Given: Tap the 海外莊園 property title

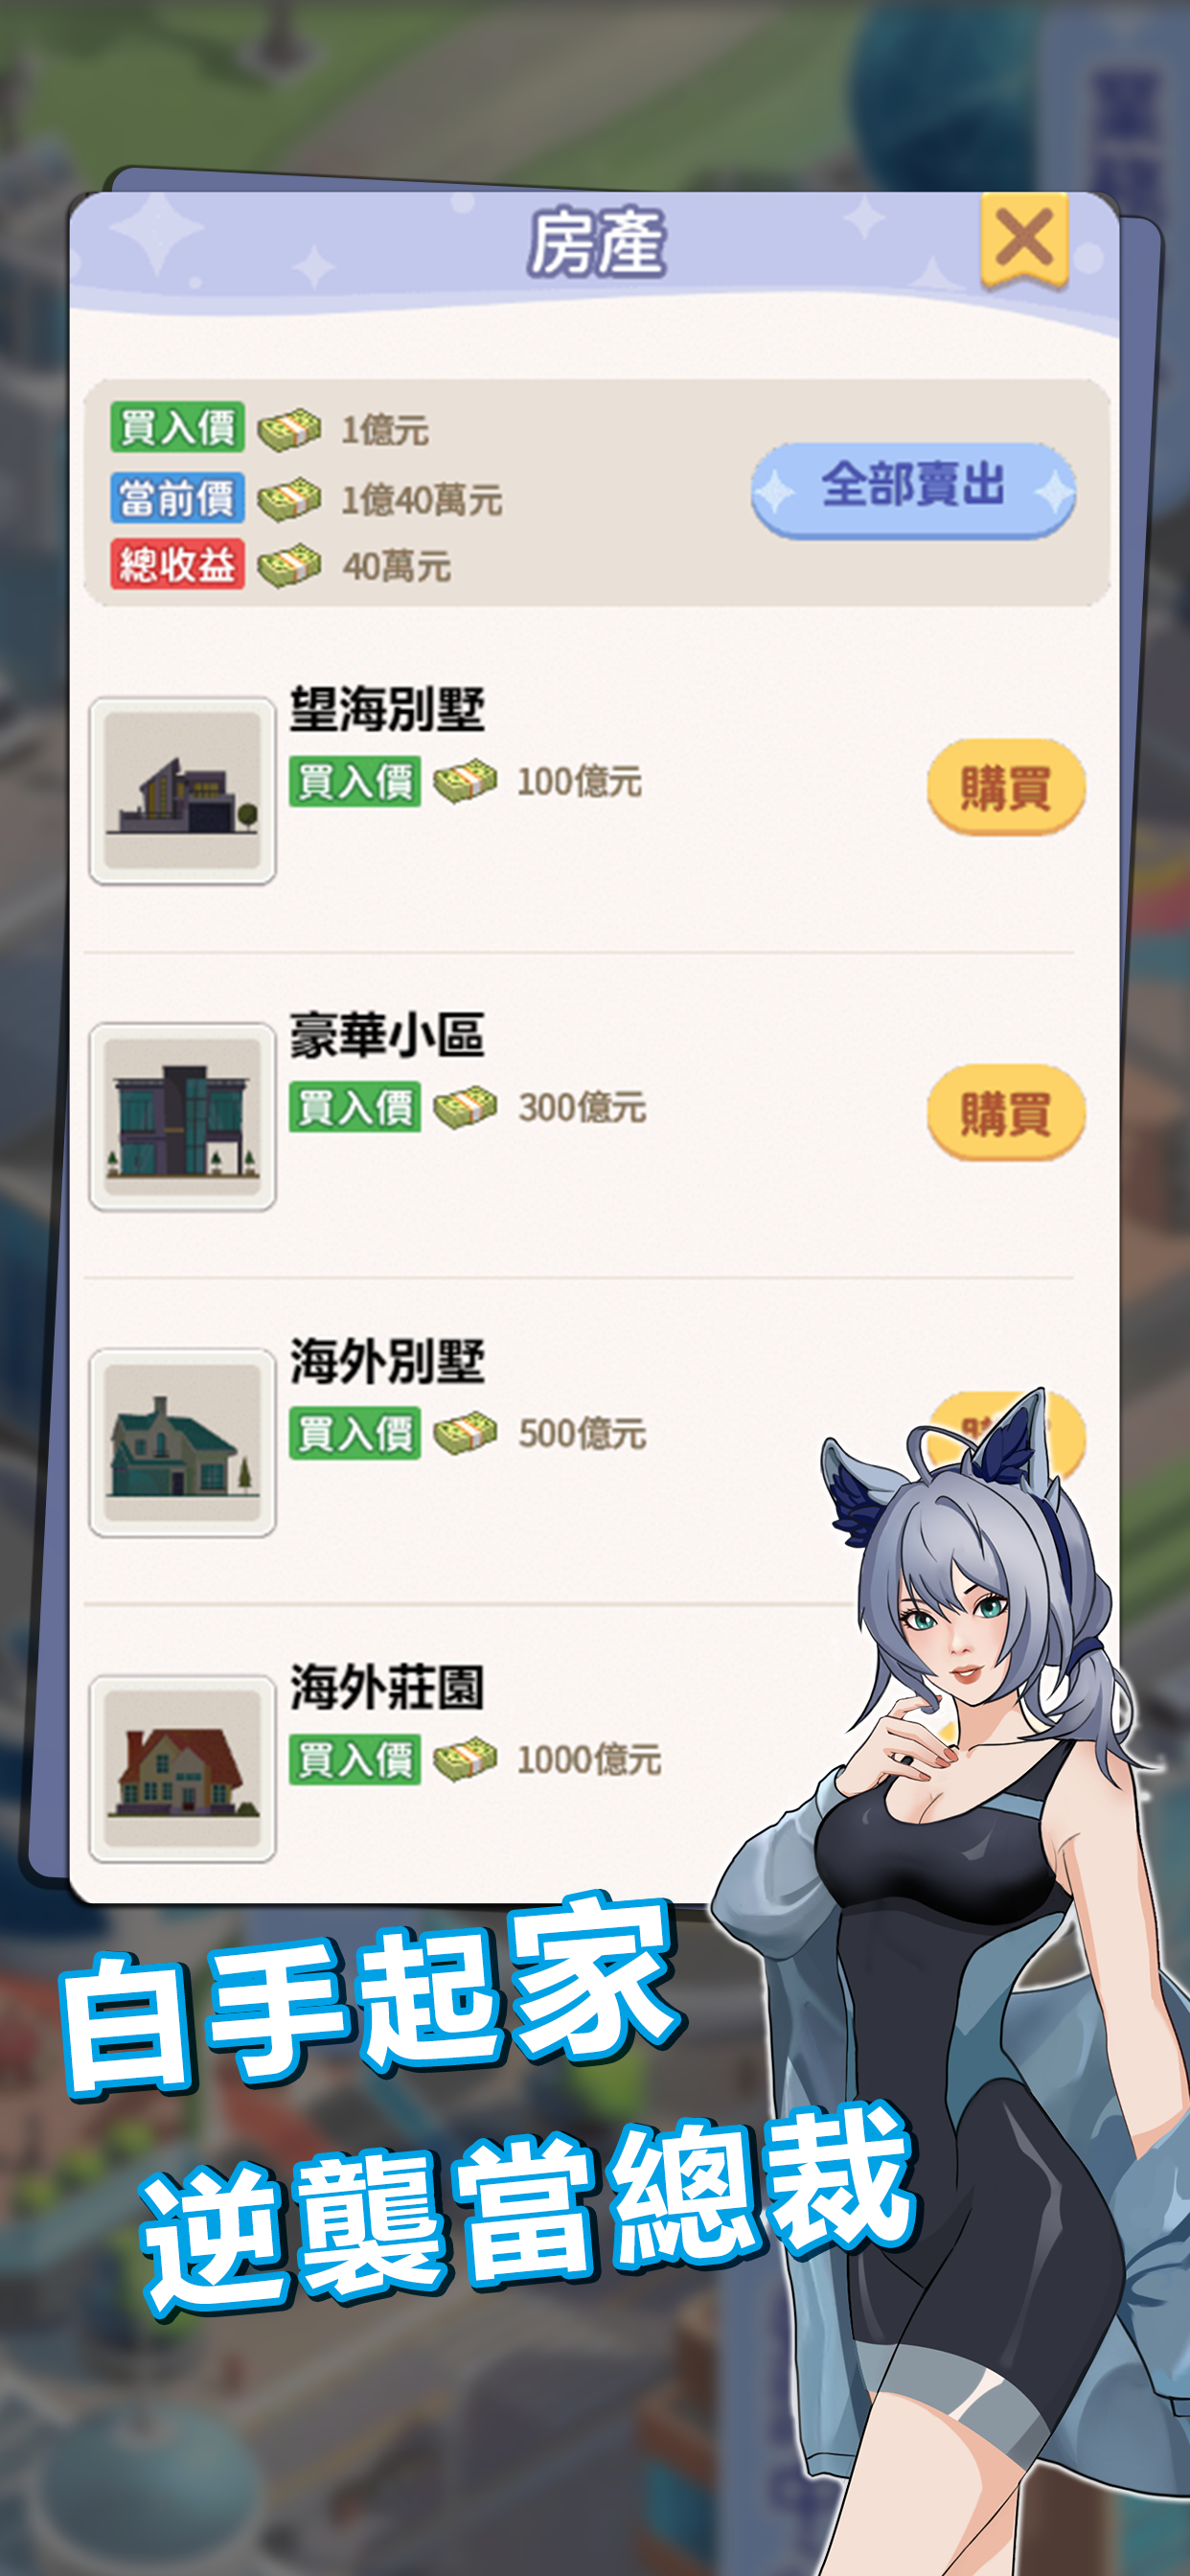Looking at the screenshot, I should [x=387, y=1688].
